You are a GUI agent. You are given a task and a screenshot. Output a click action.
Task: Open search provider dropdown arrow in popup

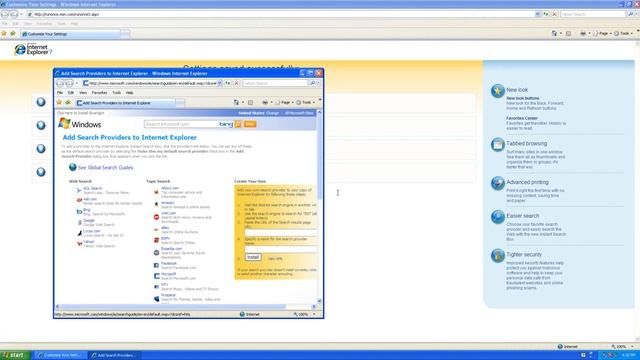click(318, 83)
